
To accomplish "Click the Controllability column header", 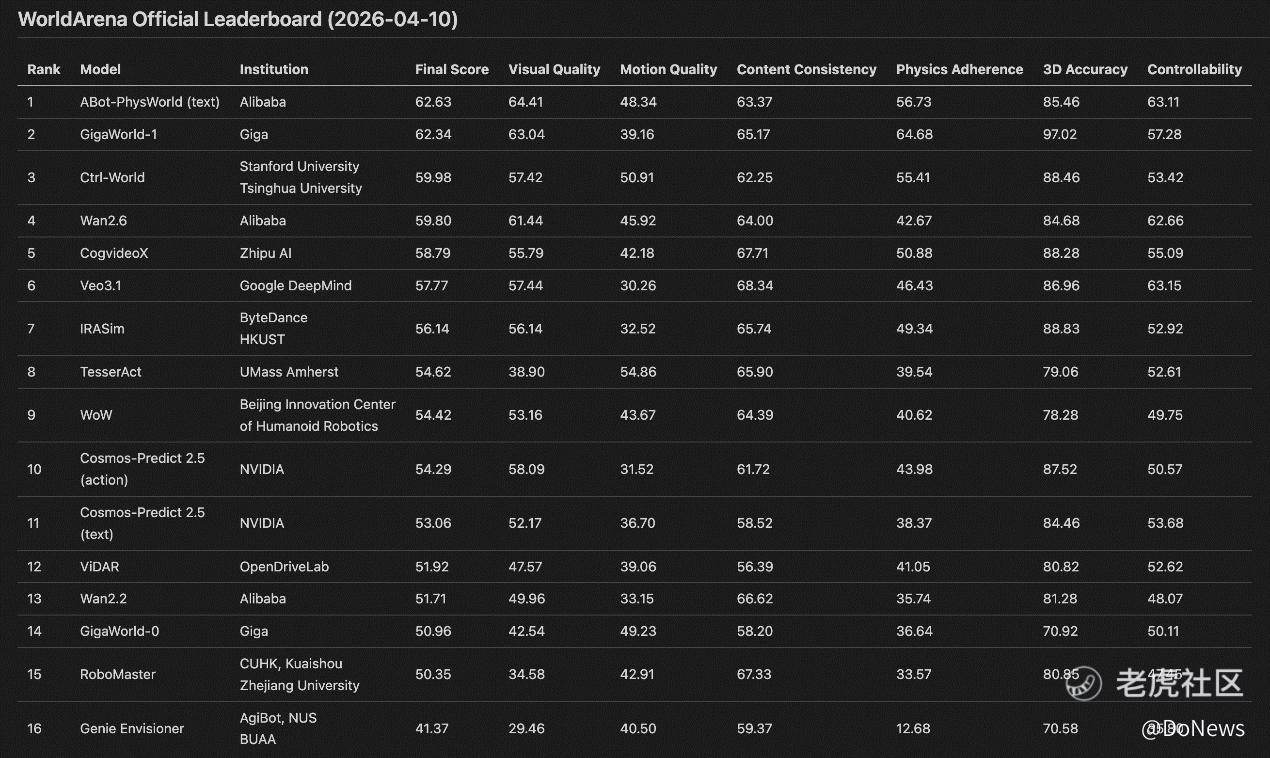I will pos(1194,69).
